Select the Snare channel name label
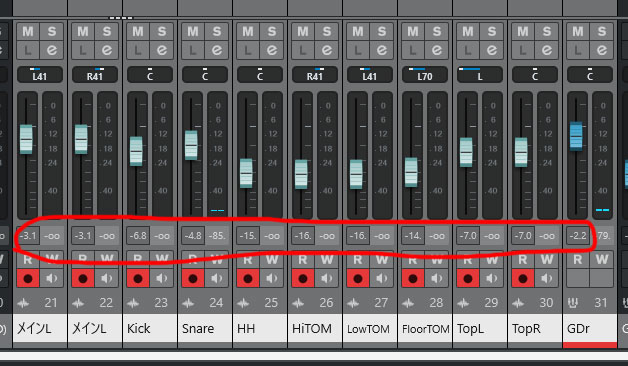Image resolution: width=628 pixels, height=366 pixels. tap(205, 328)
